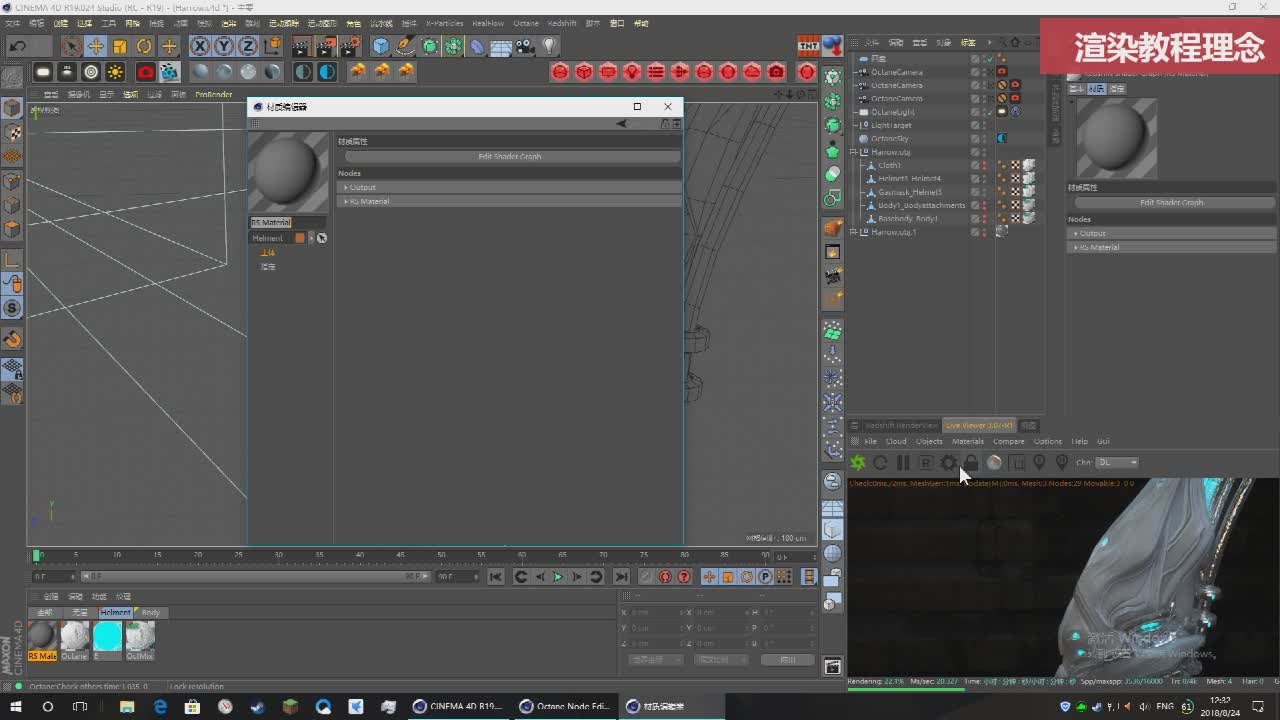Select the cyan E material thumbnail

click(107, 636)
